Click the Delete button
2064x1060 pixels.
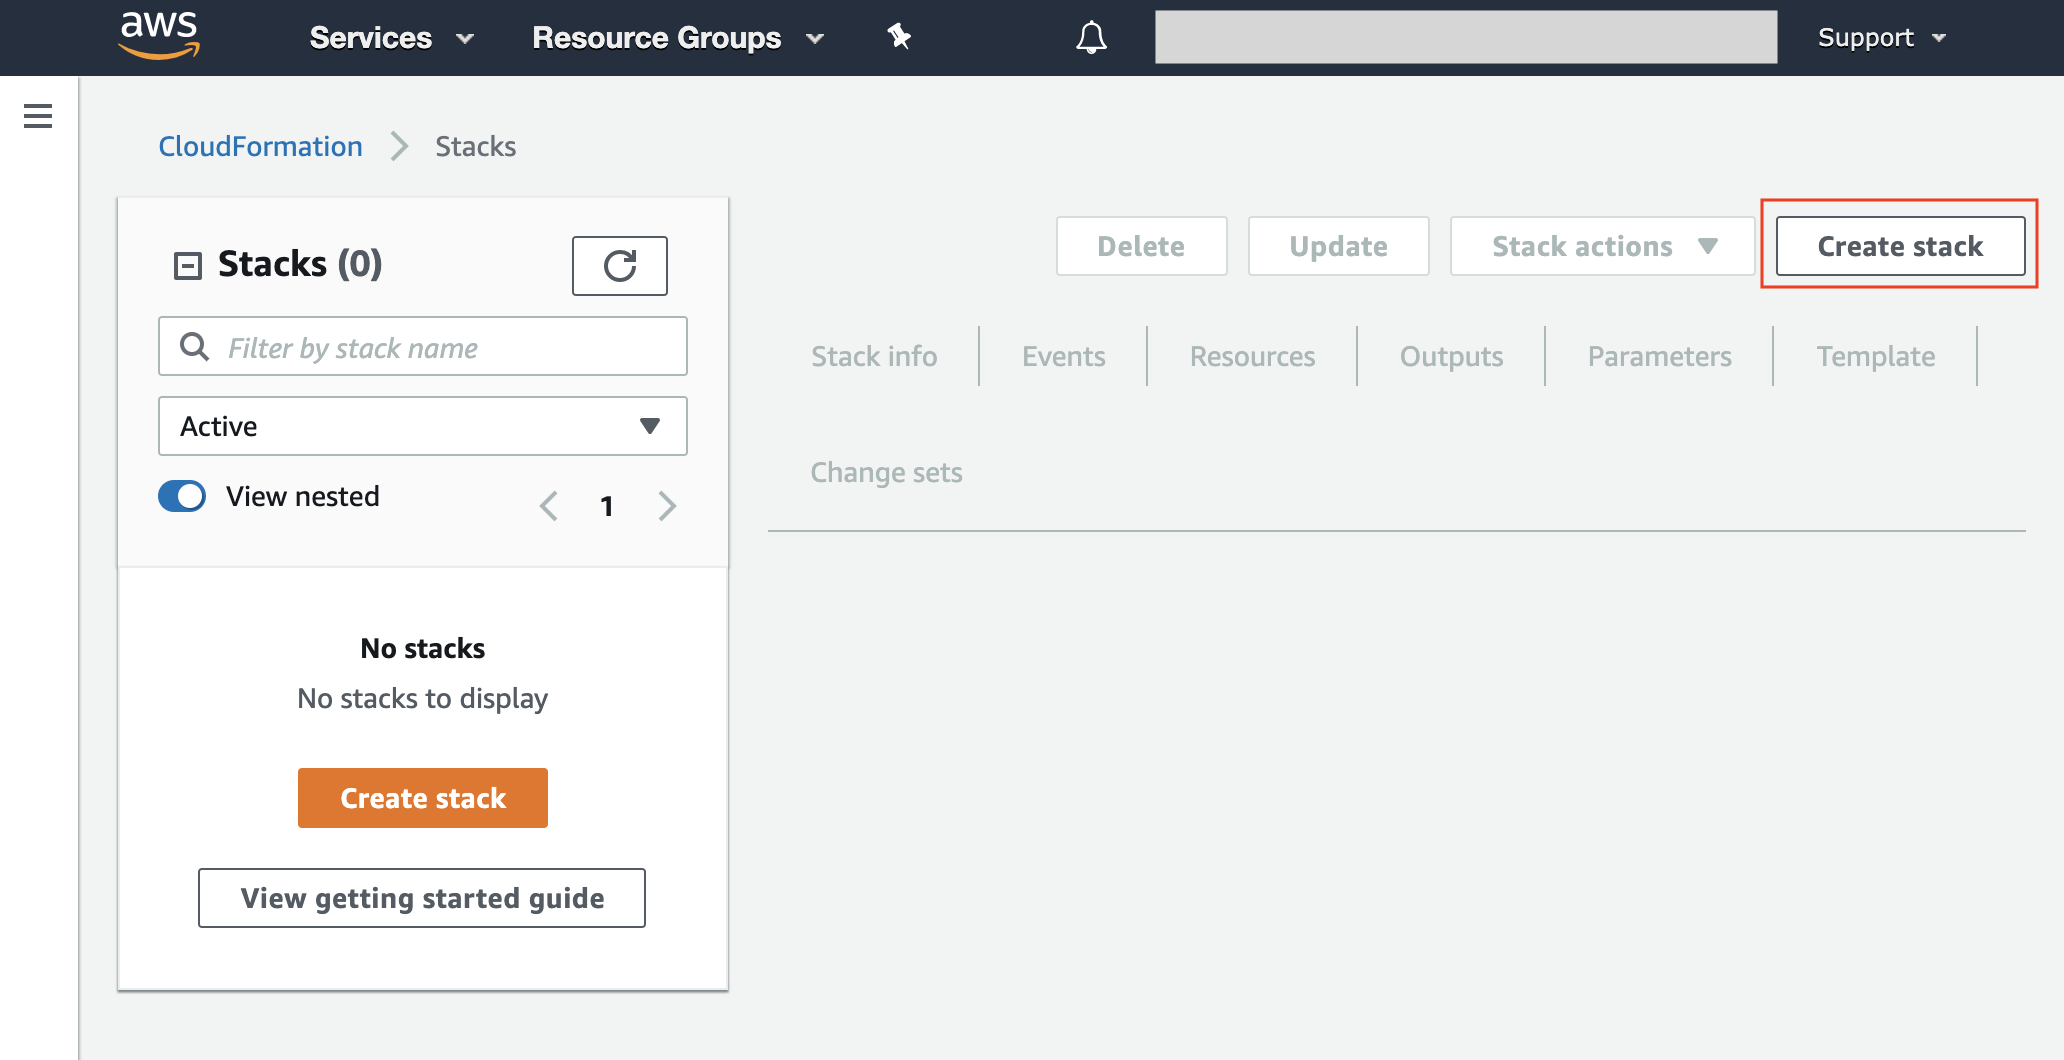[1141, 246]
